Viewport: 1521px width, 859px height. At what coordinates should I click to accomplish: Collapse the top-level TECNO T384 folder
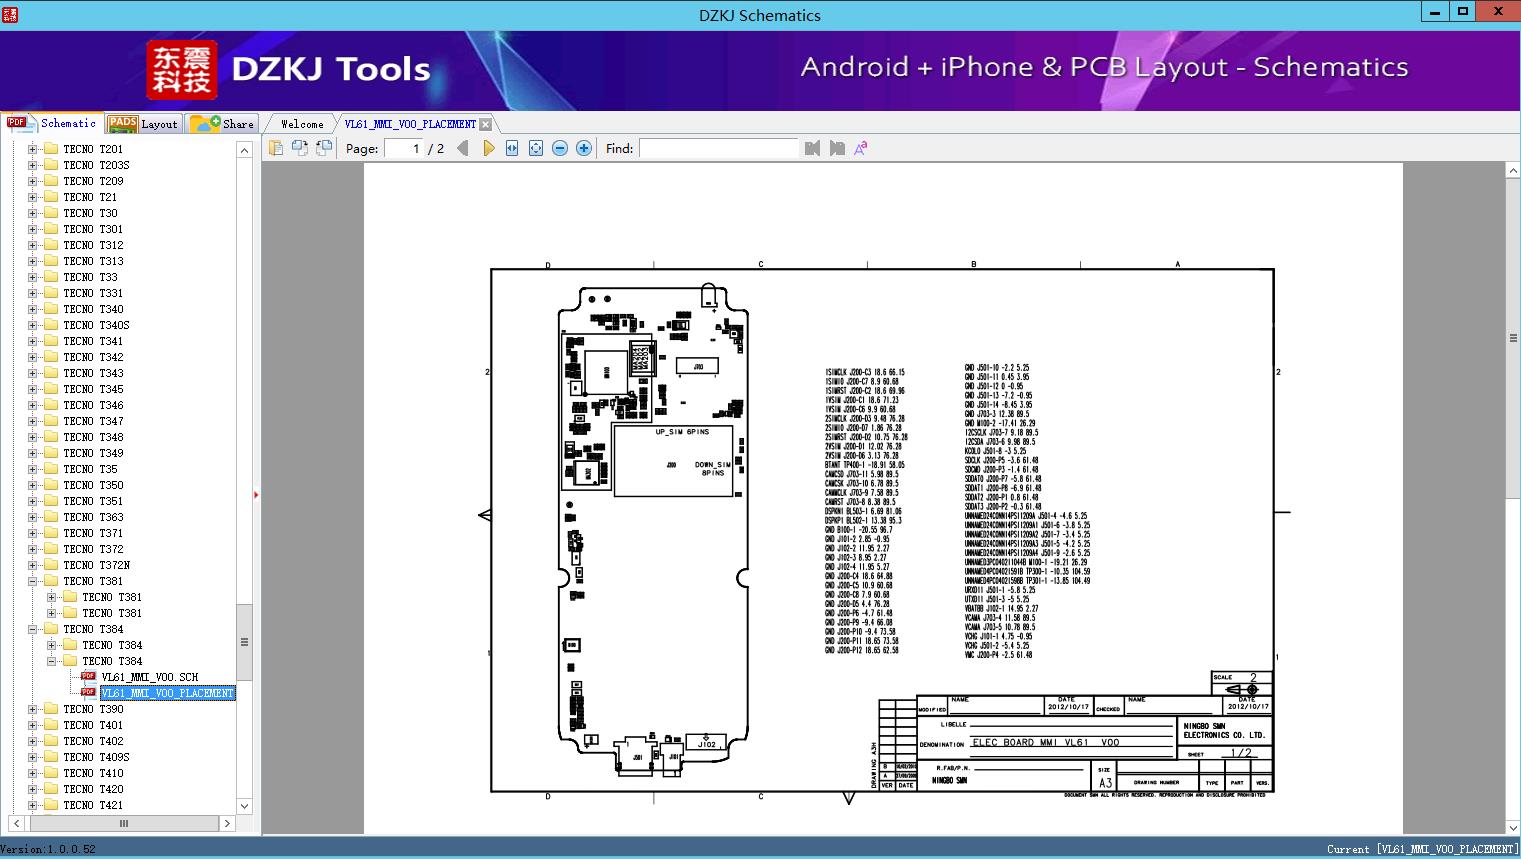[x=33, y=629]
